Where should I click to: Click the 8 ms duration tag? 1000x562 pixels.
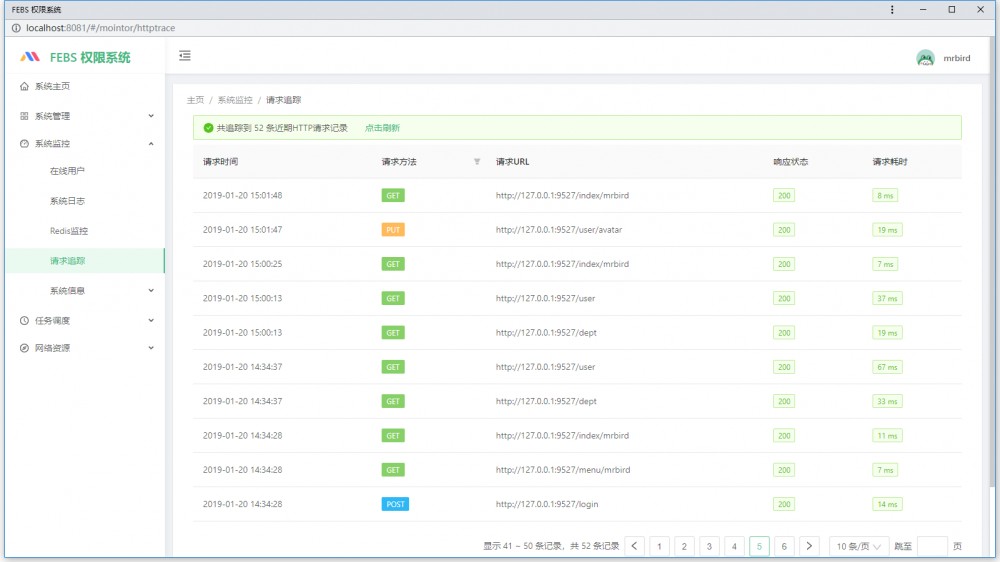[x=885, y=196]
